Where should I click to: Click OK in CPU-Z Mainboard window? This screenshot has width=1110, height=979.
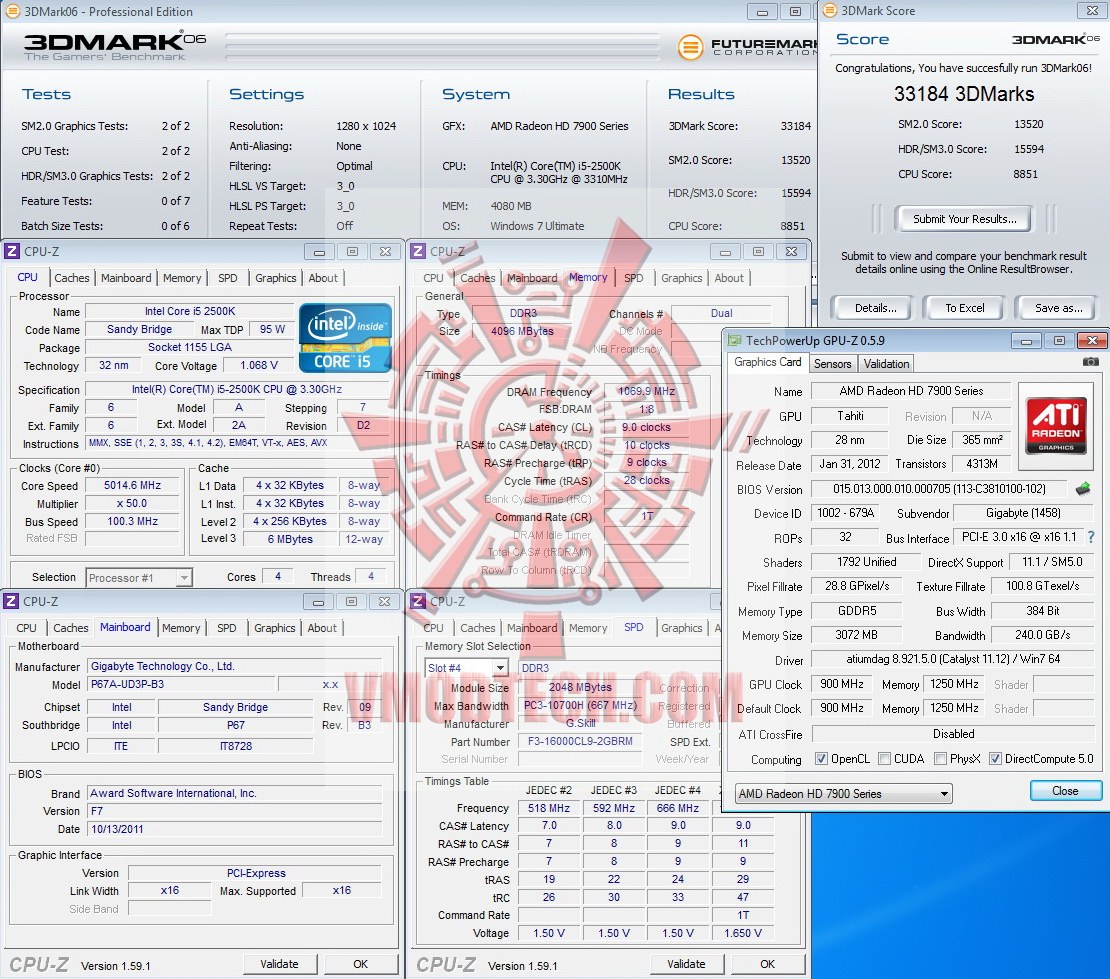point(360,964)
